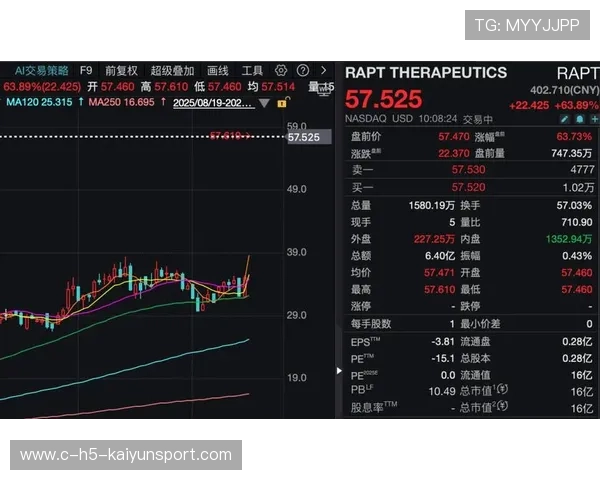
Task: Select the F9 toolbar item
Action: (86, 70)
